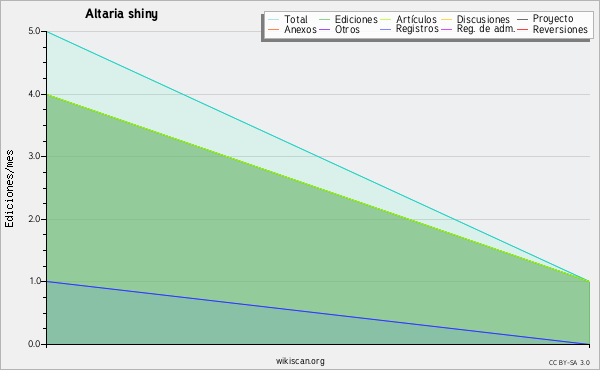The width and height of the screenshot is (600, 370).
Task: Click the Discusiones legend color line
Action: click(x=447, y=20)
